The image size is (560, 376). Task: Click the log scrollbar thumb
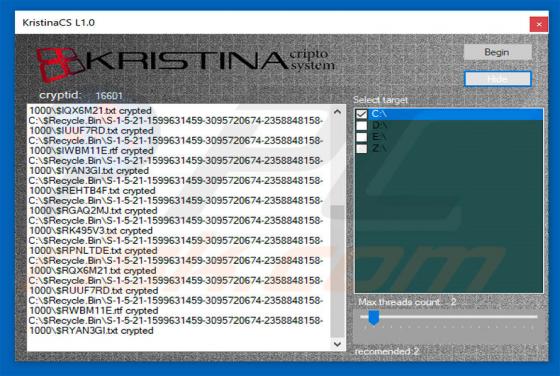[x=337, y=271]
